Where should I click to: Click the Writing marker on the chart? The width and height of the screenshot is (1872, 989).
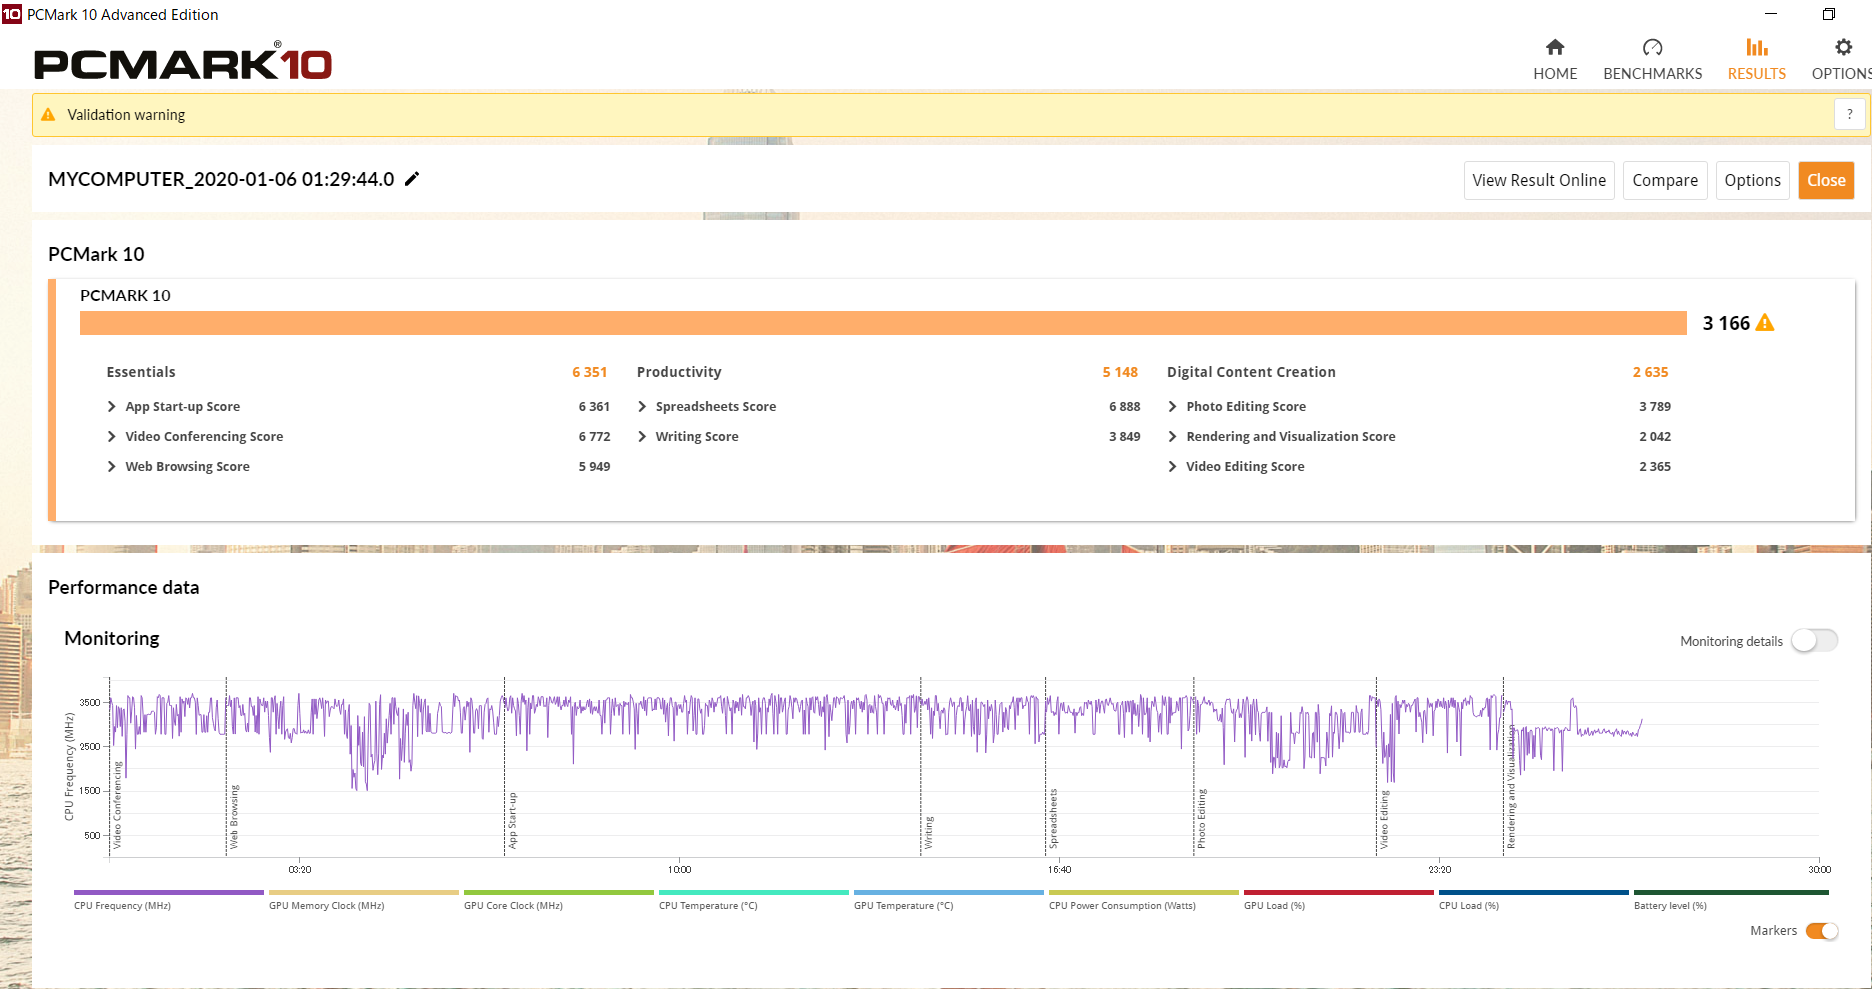point(929,833)
